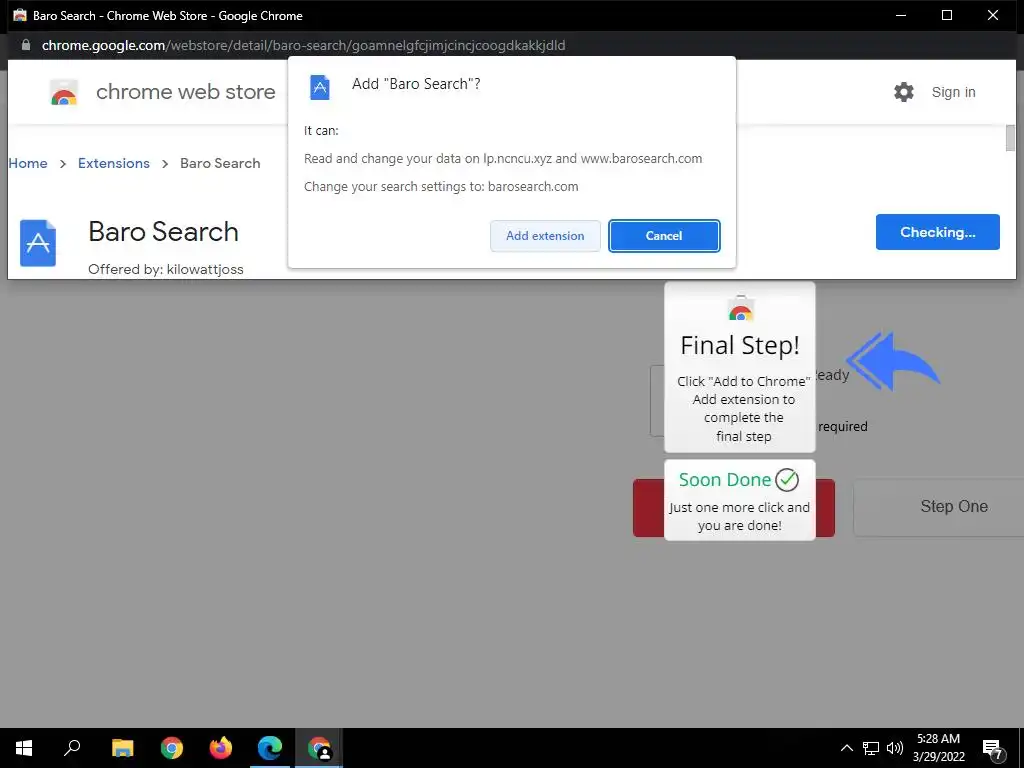
Task: Click "Just one more click" text
Action: click(739, 517)
